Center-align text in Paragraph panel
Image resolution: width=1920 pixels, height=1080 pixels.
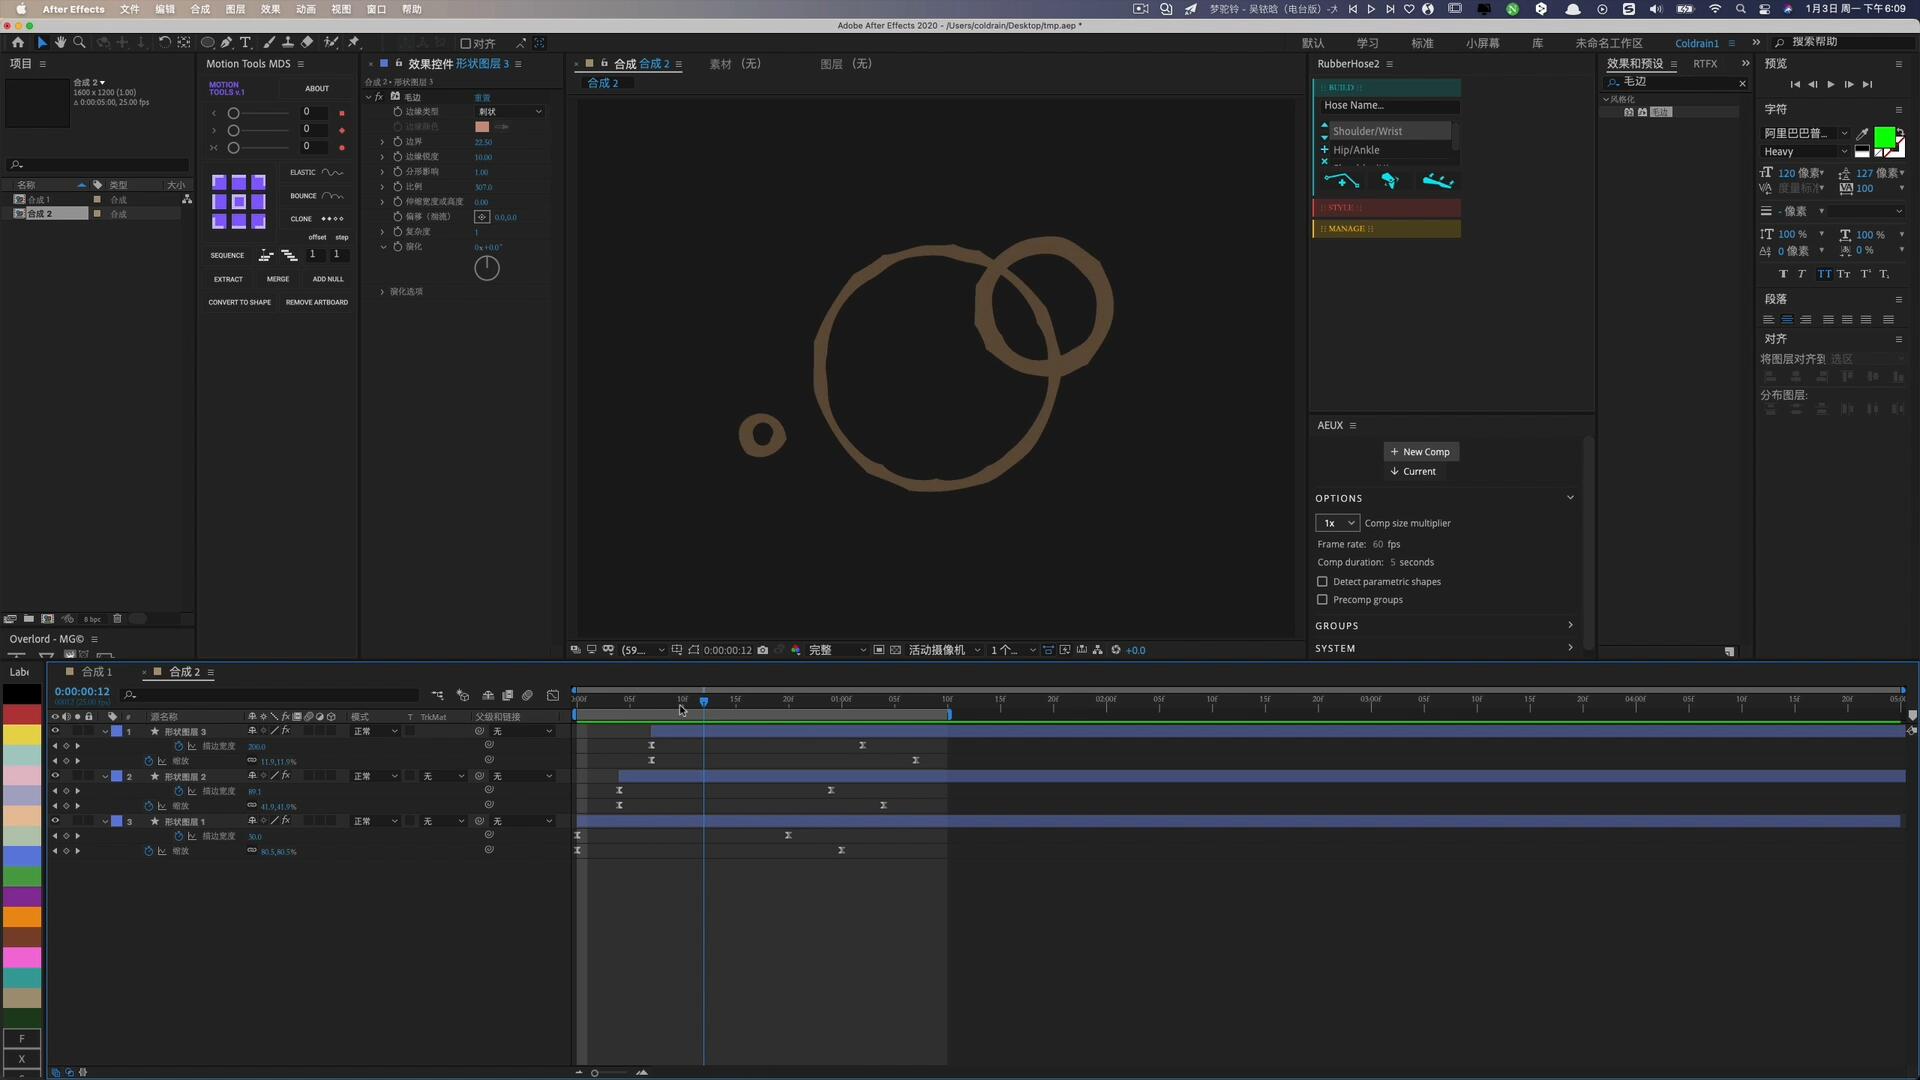coord(1787,320)
